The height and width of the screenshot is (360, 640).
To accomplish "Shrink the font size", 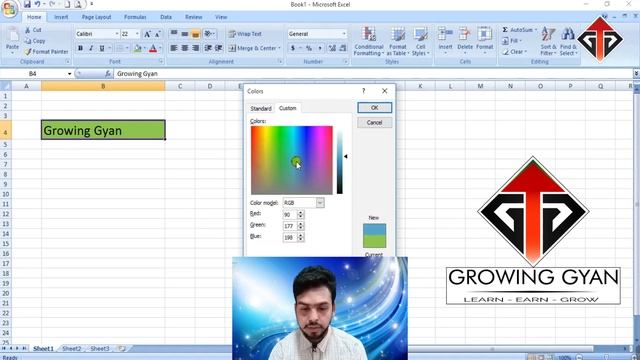I will [158, 34].
